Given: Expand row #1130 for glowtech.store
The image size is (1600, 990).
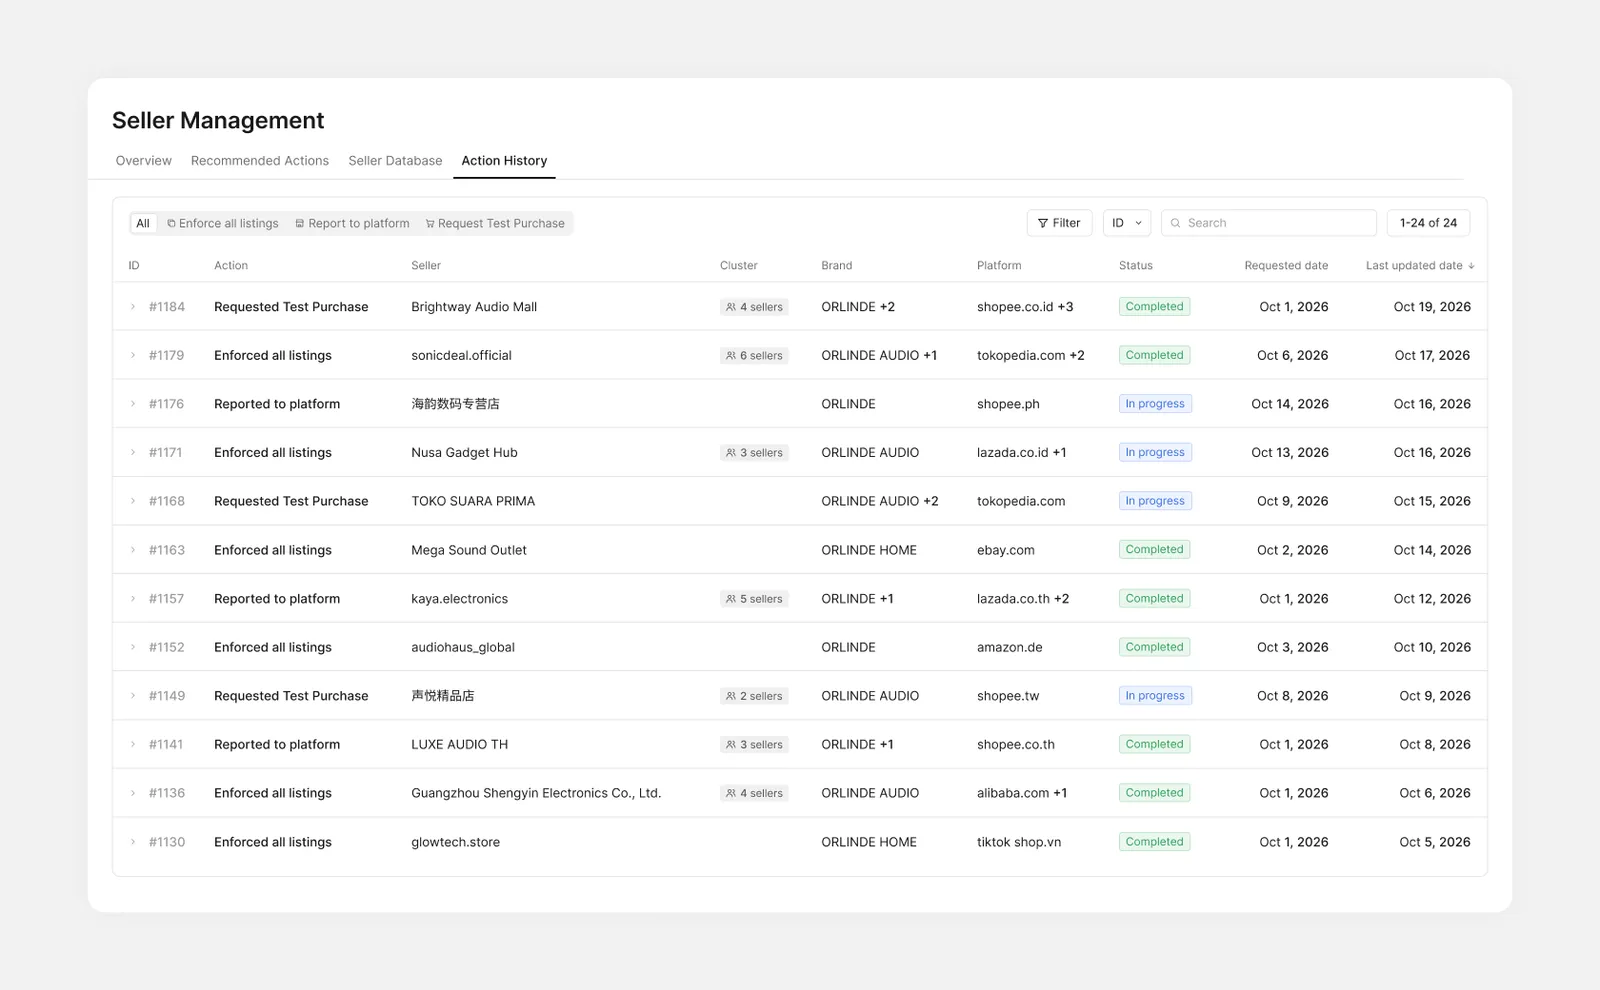Looking at the screenshot, I should click(133, 842).
